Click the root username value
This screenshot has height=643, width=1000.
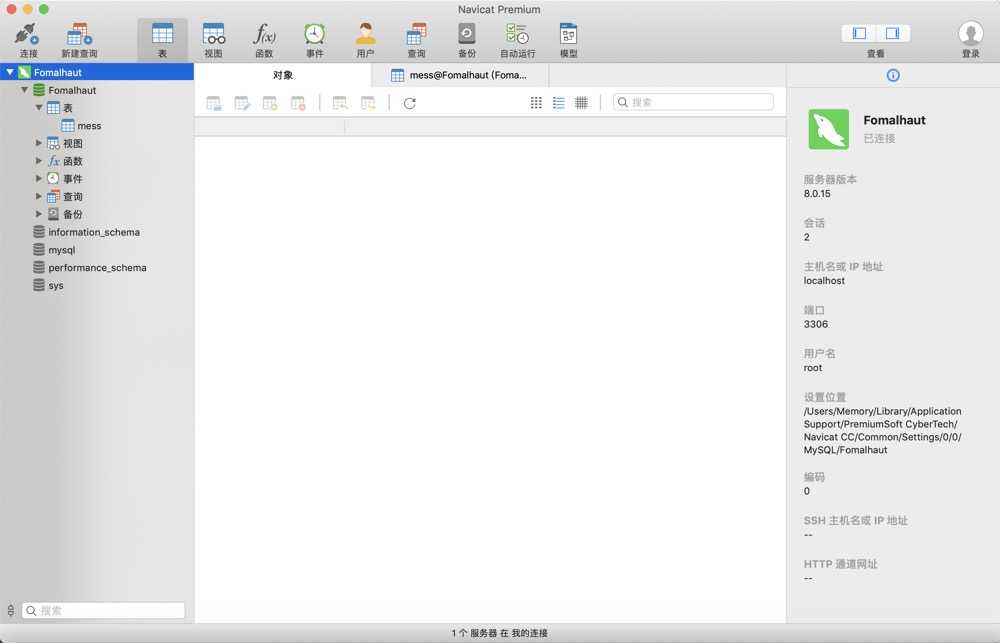click(812, 368)
